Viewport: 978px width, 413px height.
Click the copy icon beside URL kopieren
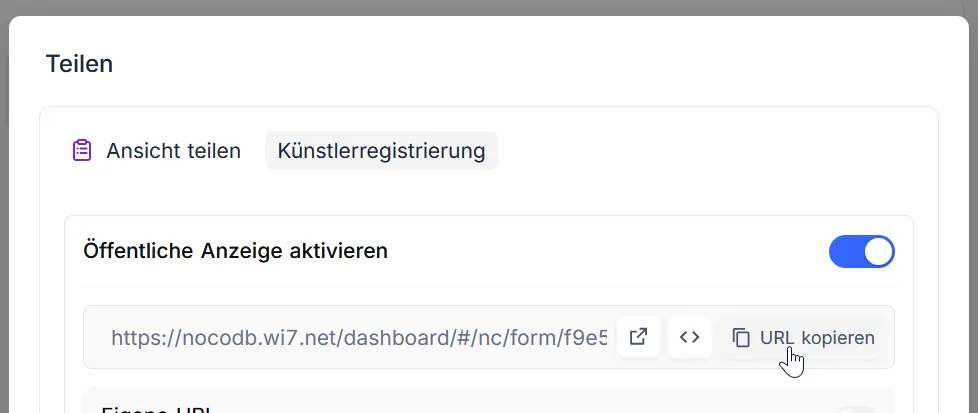point(741,338)
